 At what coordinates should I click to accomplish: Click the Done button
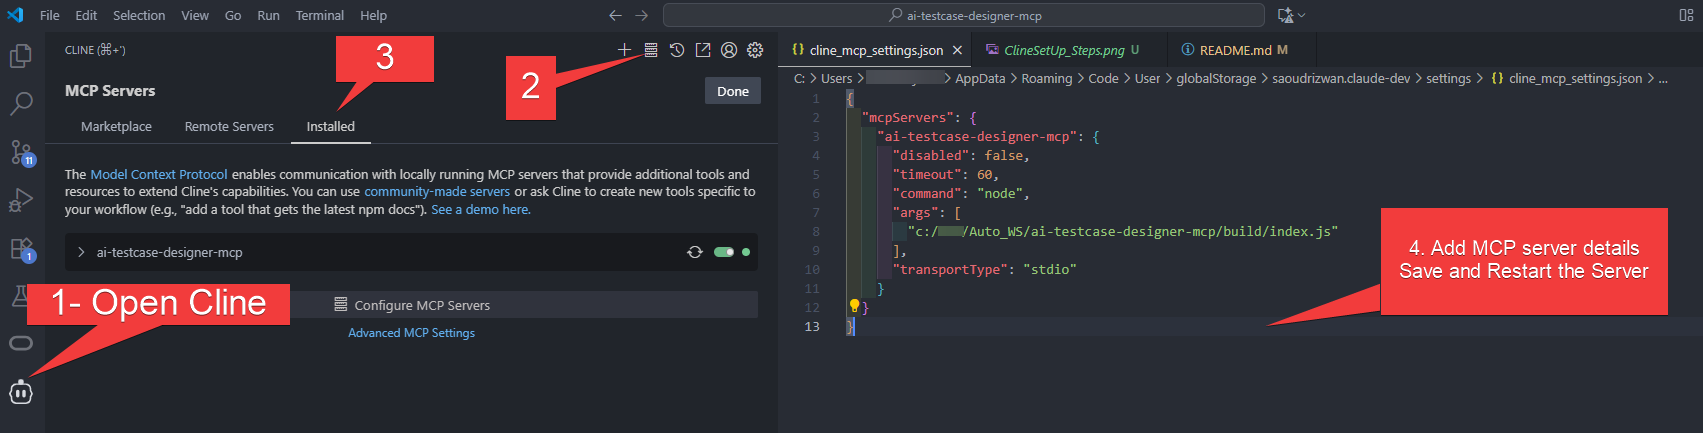pyautogui.click(x=733, y=91)
